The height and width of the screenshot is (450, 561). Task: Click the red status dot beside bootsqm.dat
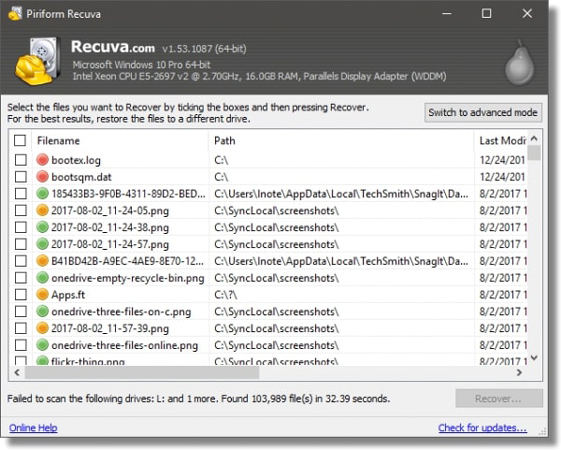(x=42, y=177)
